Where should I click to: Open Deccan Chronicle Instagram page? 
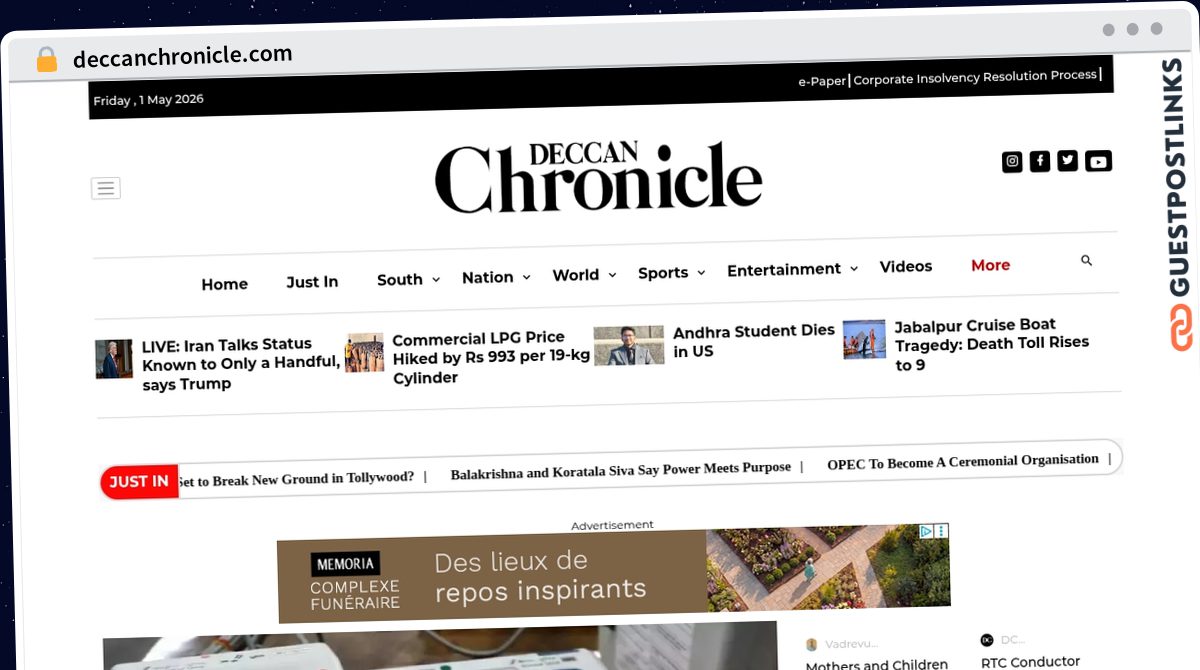pyautogui.click(x=1012, y=161)
